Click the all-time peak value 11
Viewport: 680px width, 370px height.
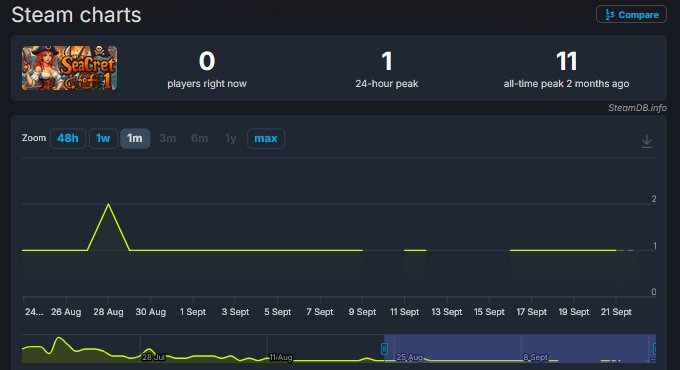click(566, 61)
